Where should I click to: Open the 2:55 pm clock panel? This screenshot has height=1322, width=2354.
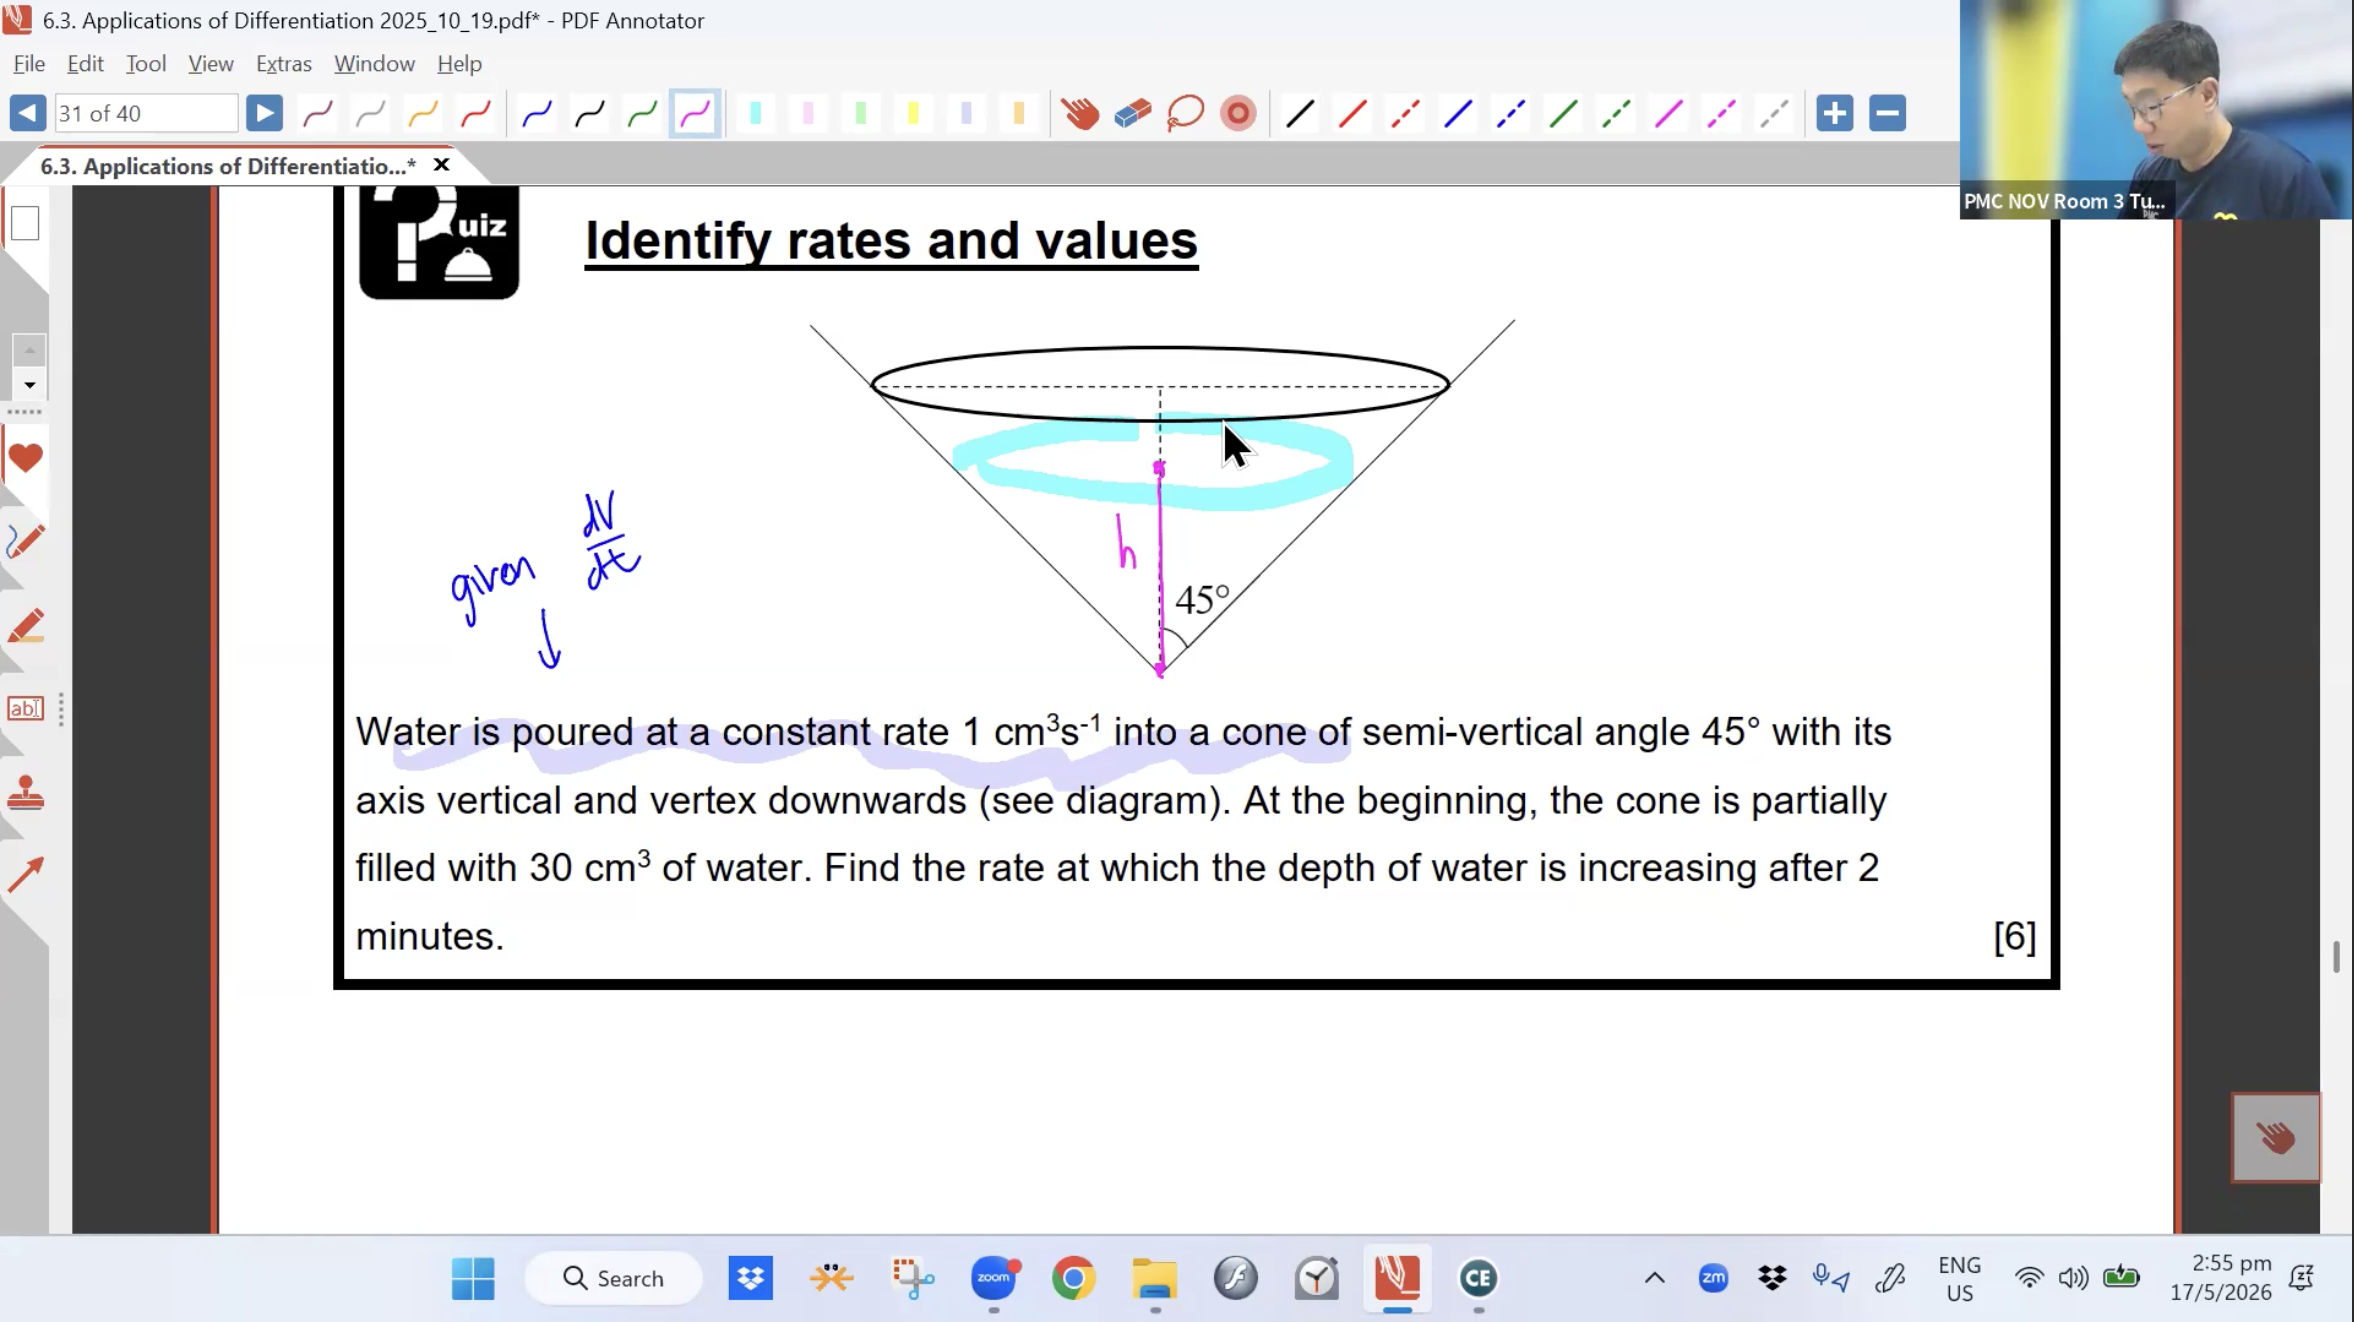point(2221,1278)
